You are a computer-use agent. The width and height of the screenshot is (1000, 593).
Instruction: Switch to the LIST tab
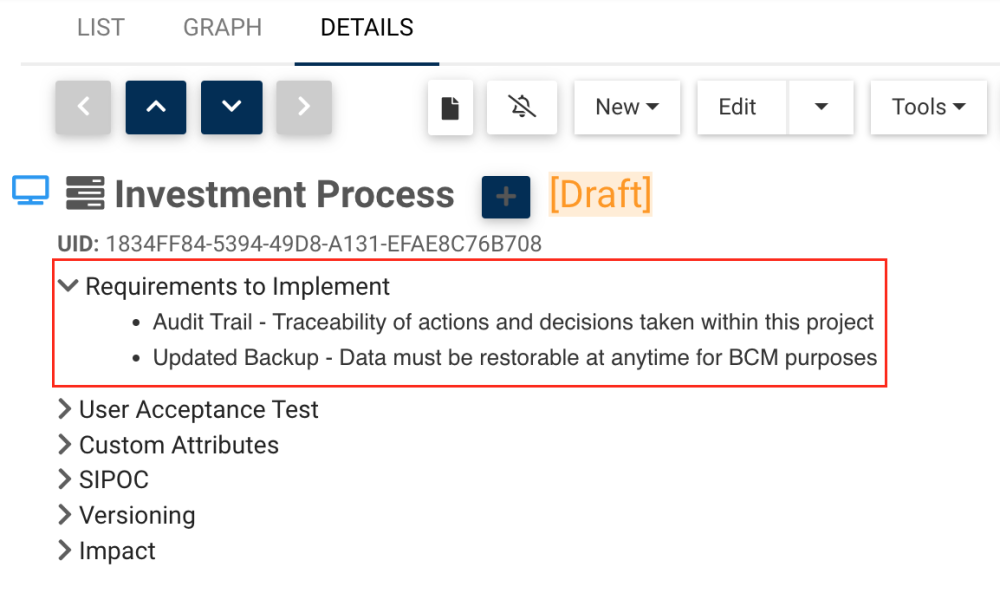tap(100, 27)
